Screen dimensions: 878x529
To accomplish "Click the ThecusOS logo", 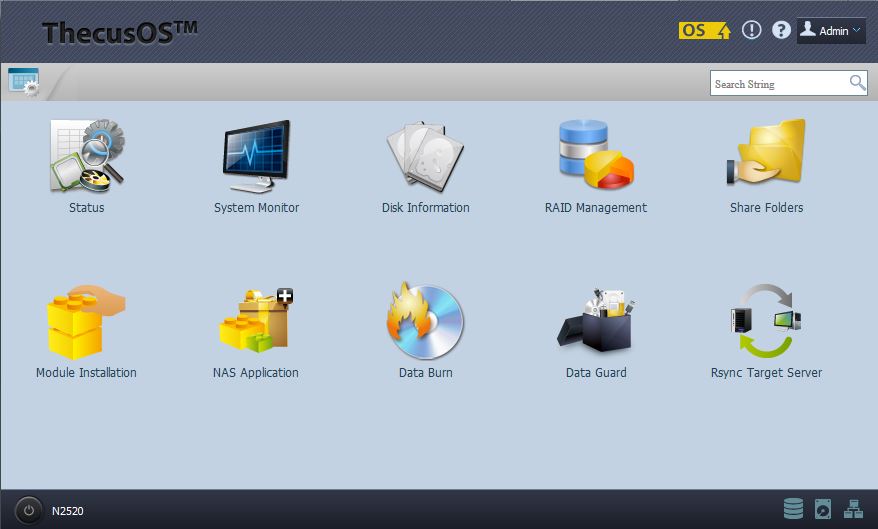I will [120, 32].
